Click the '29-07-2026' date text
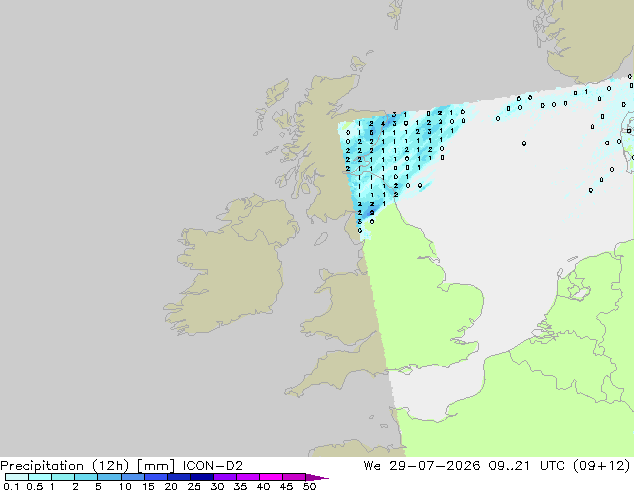634x490 pixels. coord(434,466)
